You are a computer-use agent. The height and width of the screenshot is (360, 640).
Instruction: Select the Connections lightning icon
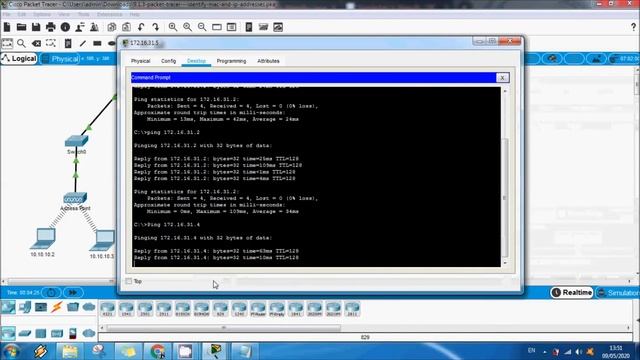pyautogui.click(x=56, y=307)
